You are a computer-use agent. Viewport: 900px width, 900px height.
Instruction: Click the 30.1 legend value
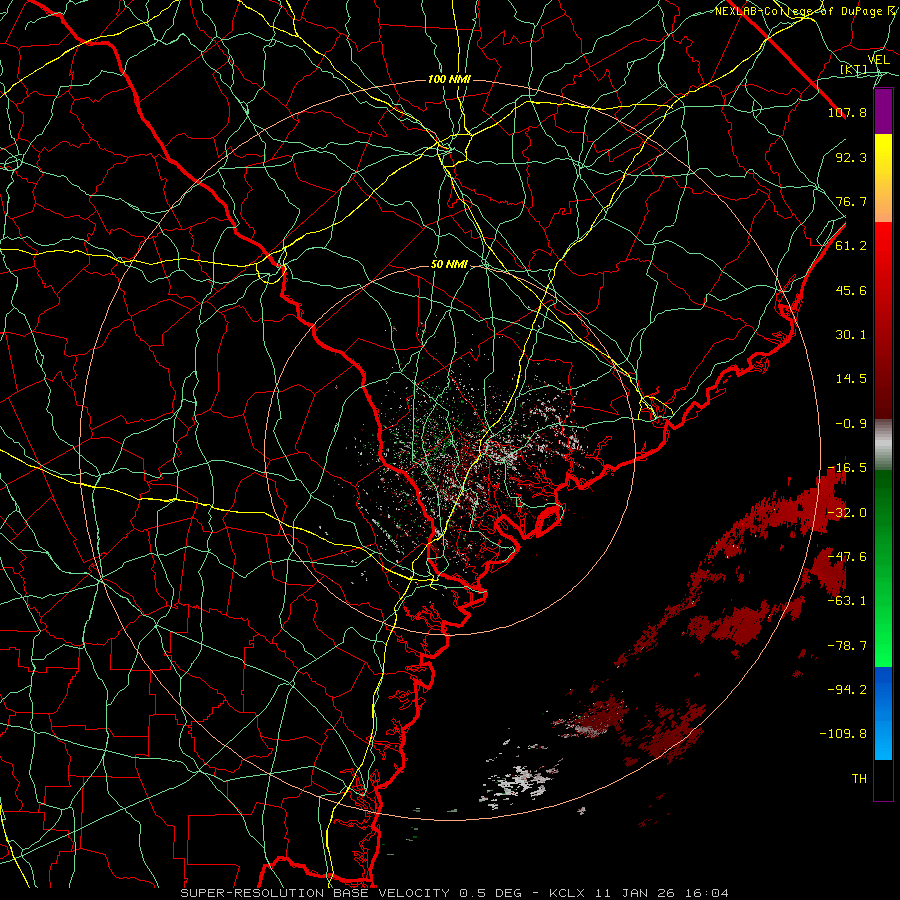(851, 335)
